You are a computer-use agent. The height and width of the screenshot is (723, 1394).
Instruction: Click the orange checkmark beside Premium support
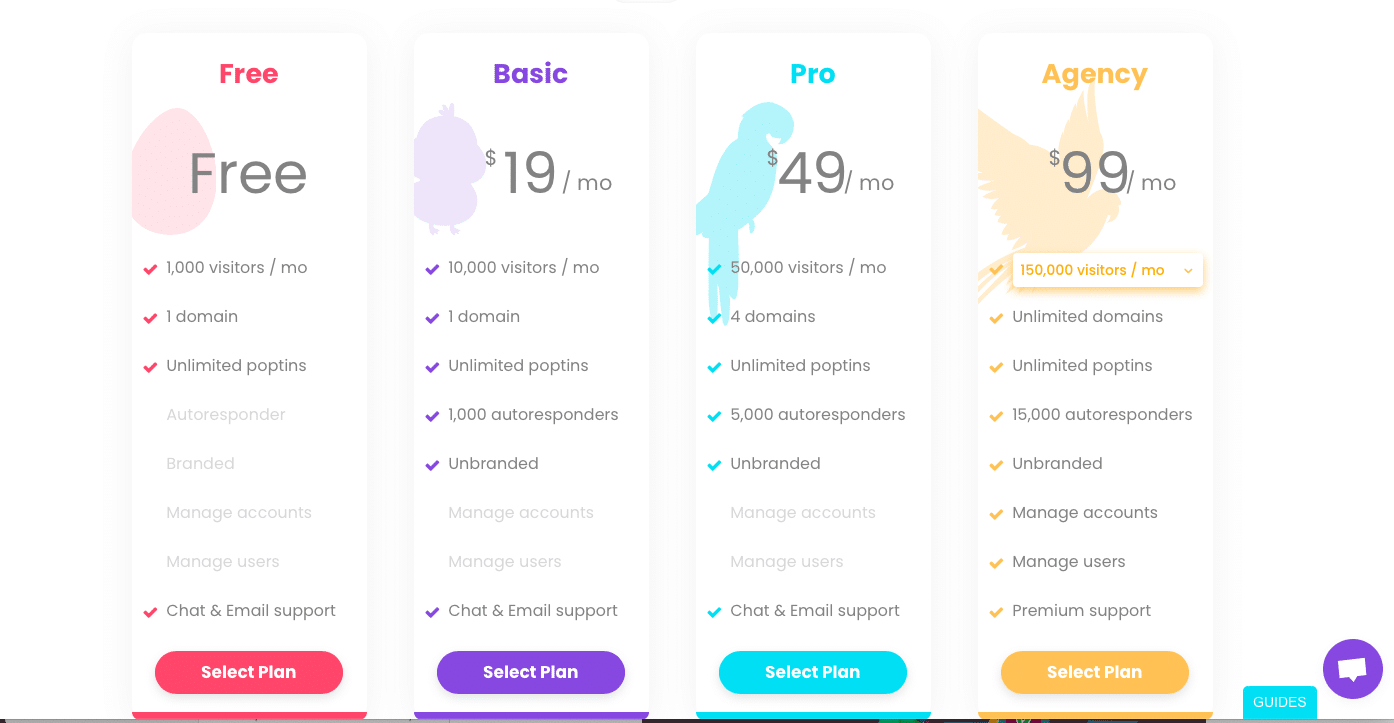click(996, 612)
